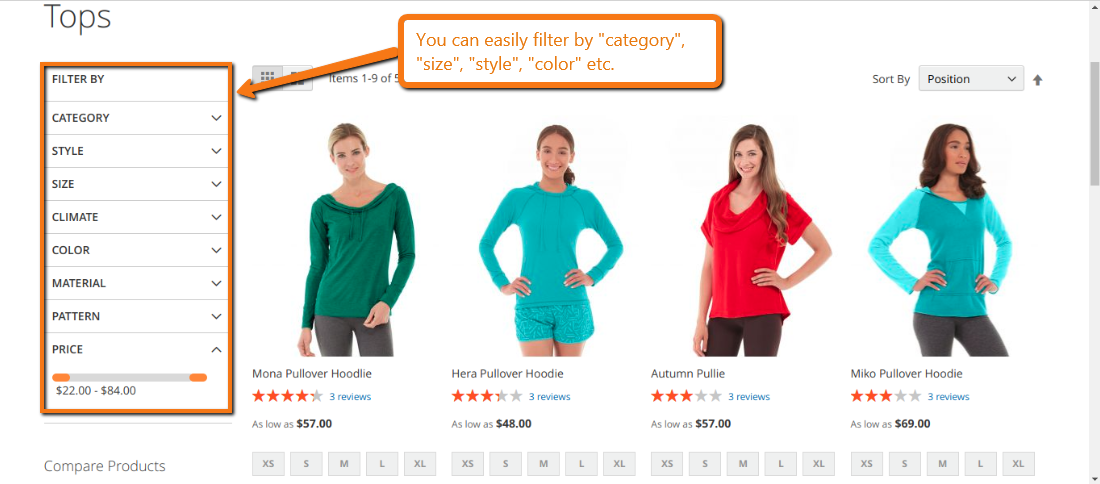Expand the Style filter chevron
The width and height of the screenshot is (1100, 484).
coord(216,151)
